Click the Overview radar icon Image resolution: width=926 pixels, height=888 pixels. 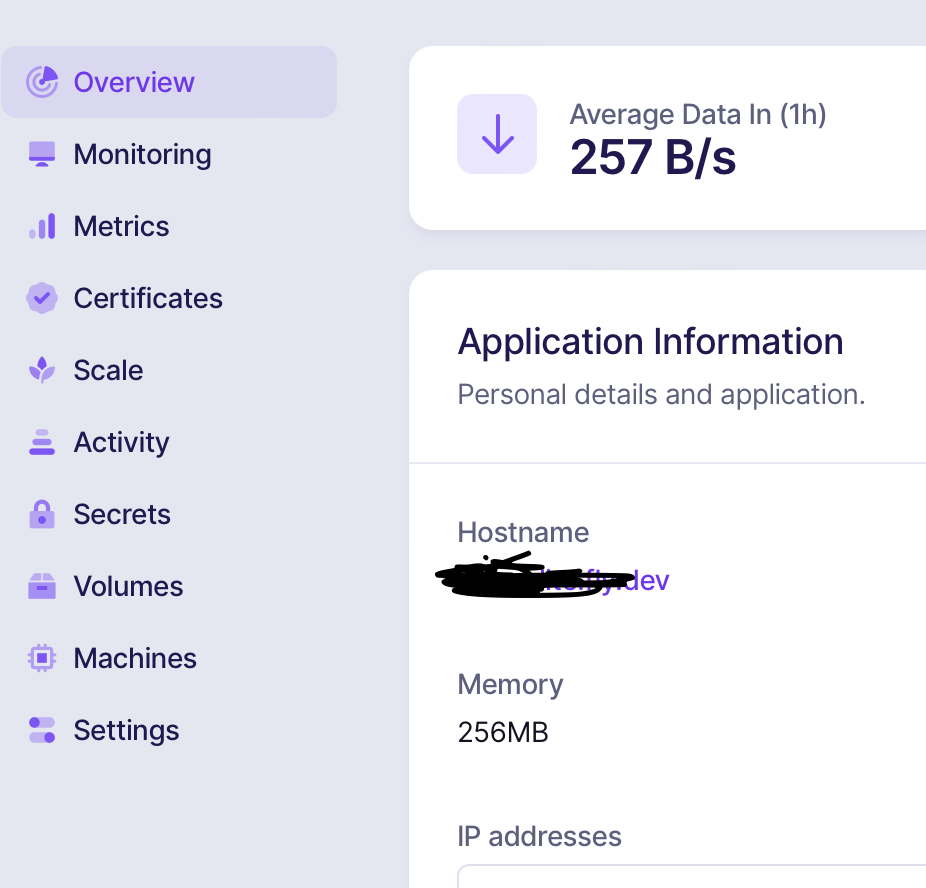pos(42,82)
